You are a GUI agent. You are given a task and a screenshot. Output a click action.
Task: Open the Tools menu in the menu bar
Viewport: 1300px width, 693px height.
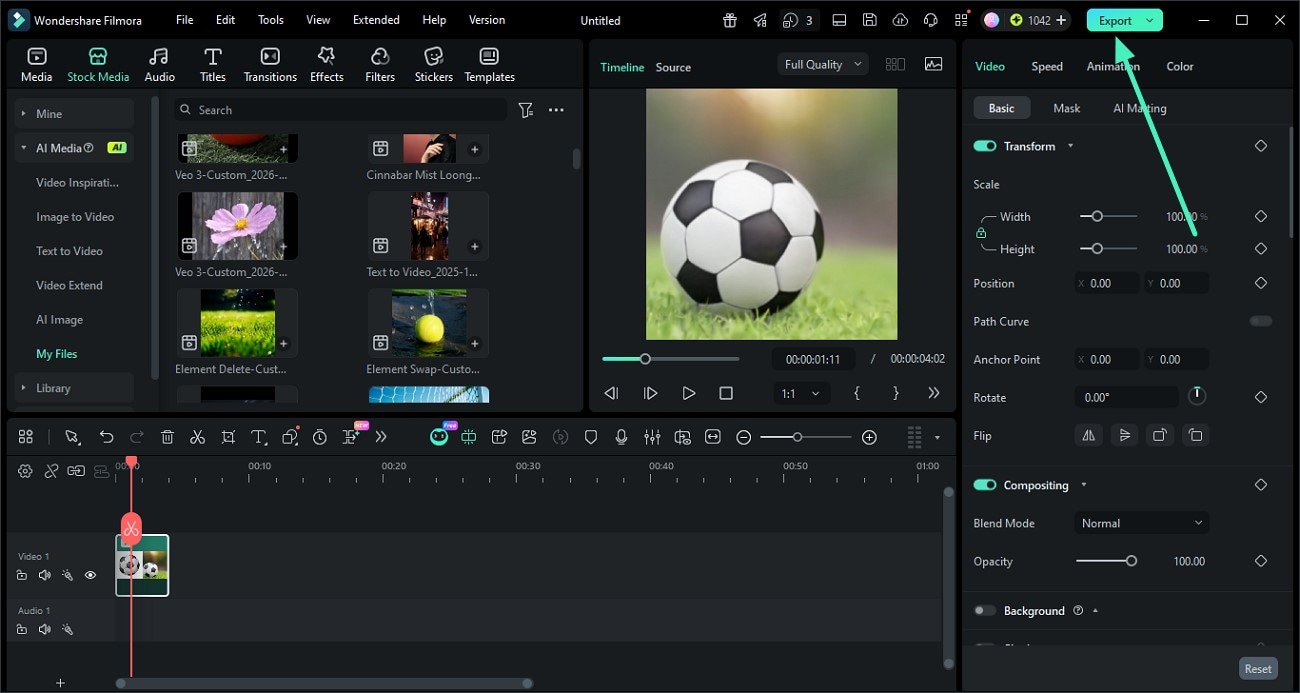click(x=269, y=19)
